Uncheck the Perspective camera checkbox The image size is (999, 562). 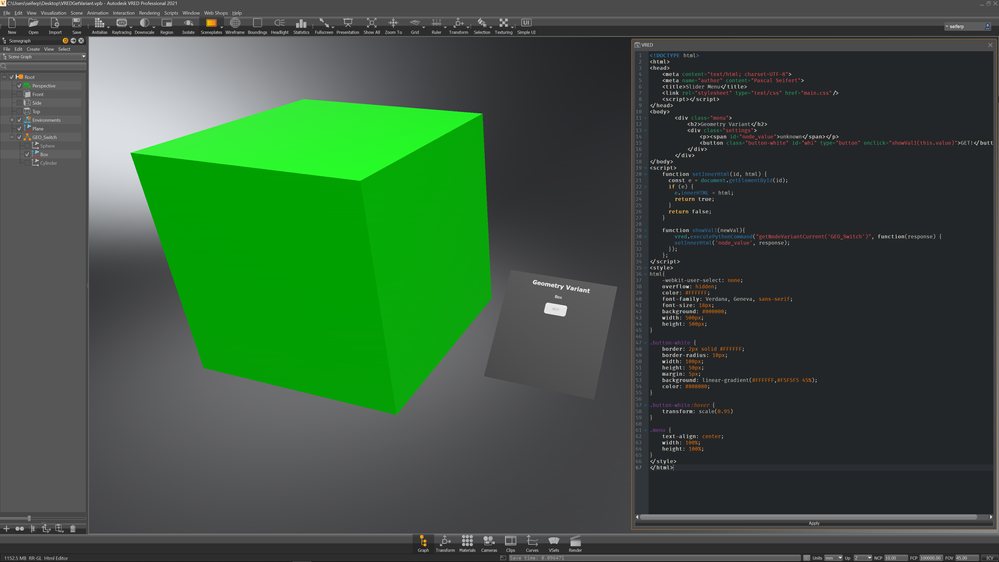click(x=19, y=85)
